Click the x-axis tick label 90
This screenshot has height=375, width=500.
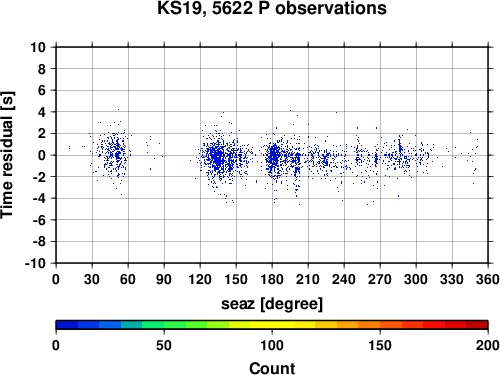coord(164,279)
